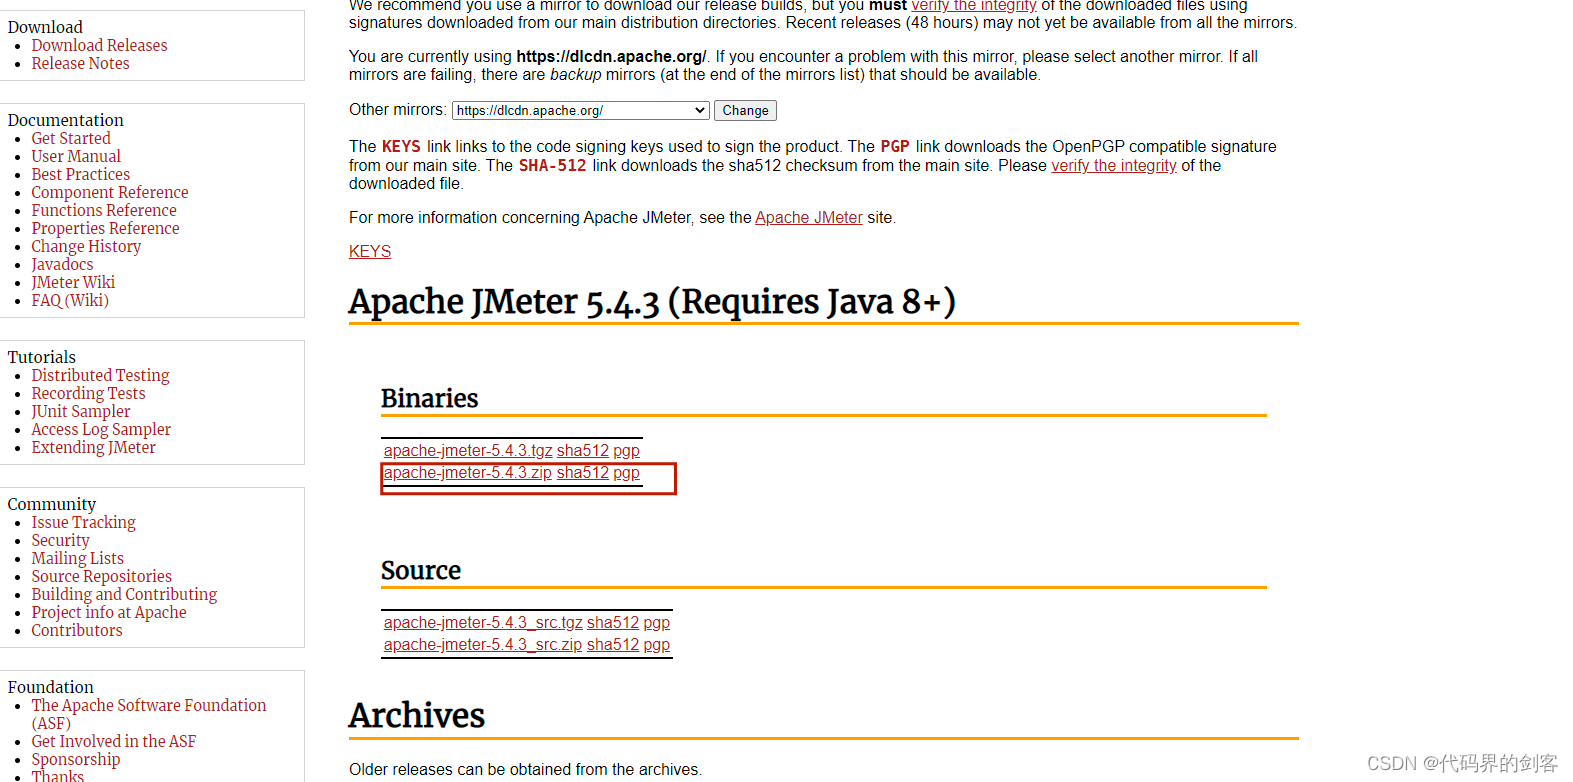Screen dimensions: 1573x782
Task: Open Properties Reference link
Action: (x=105, y=228)
